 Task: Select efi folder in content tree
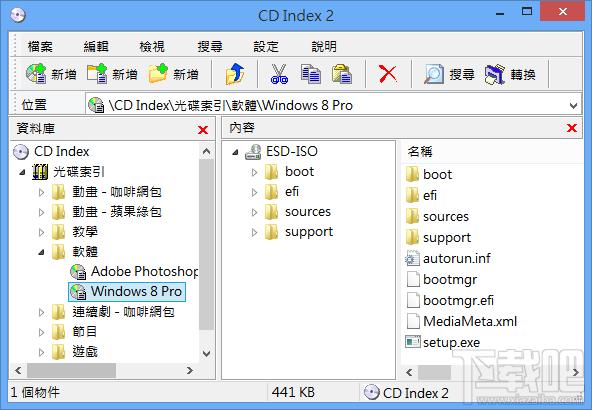tap(292, 192)
